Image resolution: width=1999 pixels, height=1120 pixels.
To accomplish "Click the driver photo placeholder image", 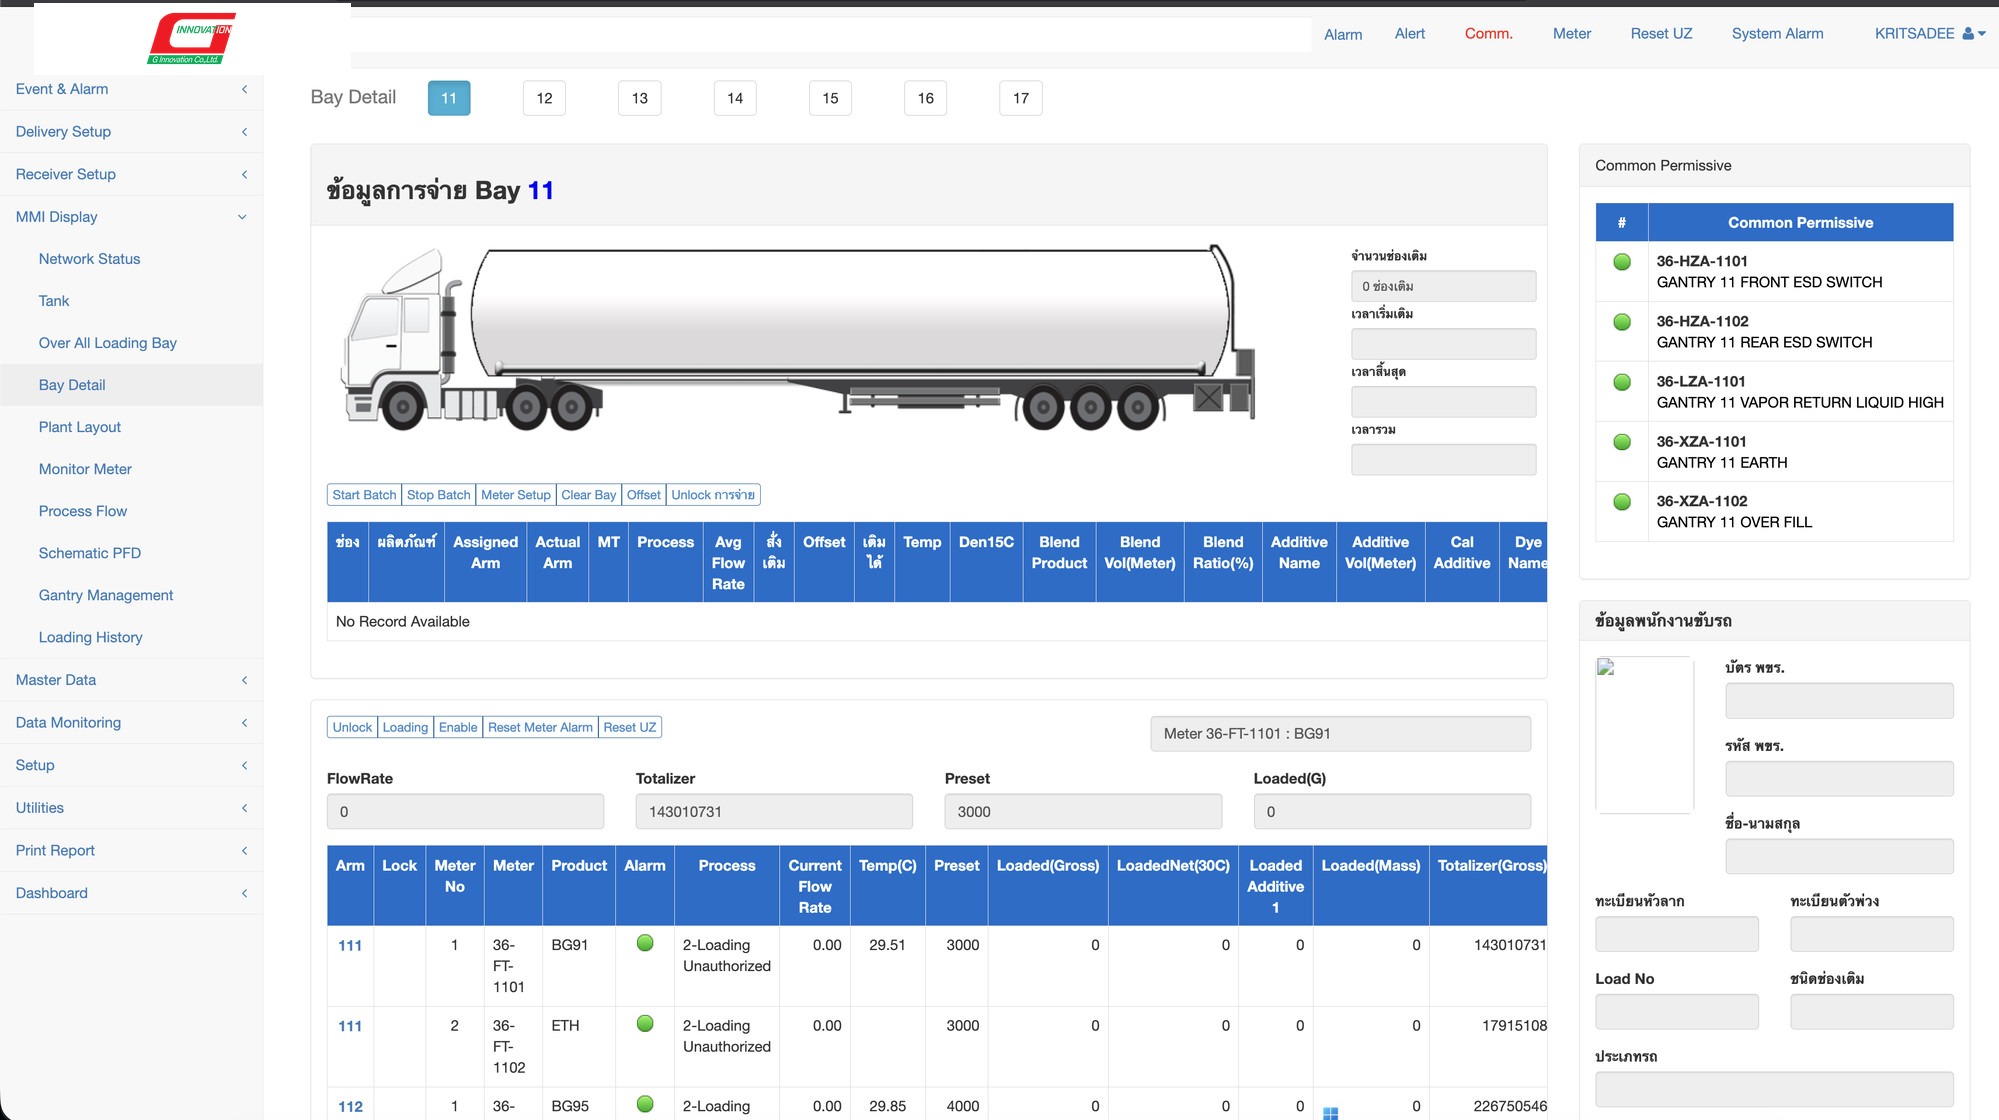I will pos(1644,735).
